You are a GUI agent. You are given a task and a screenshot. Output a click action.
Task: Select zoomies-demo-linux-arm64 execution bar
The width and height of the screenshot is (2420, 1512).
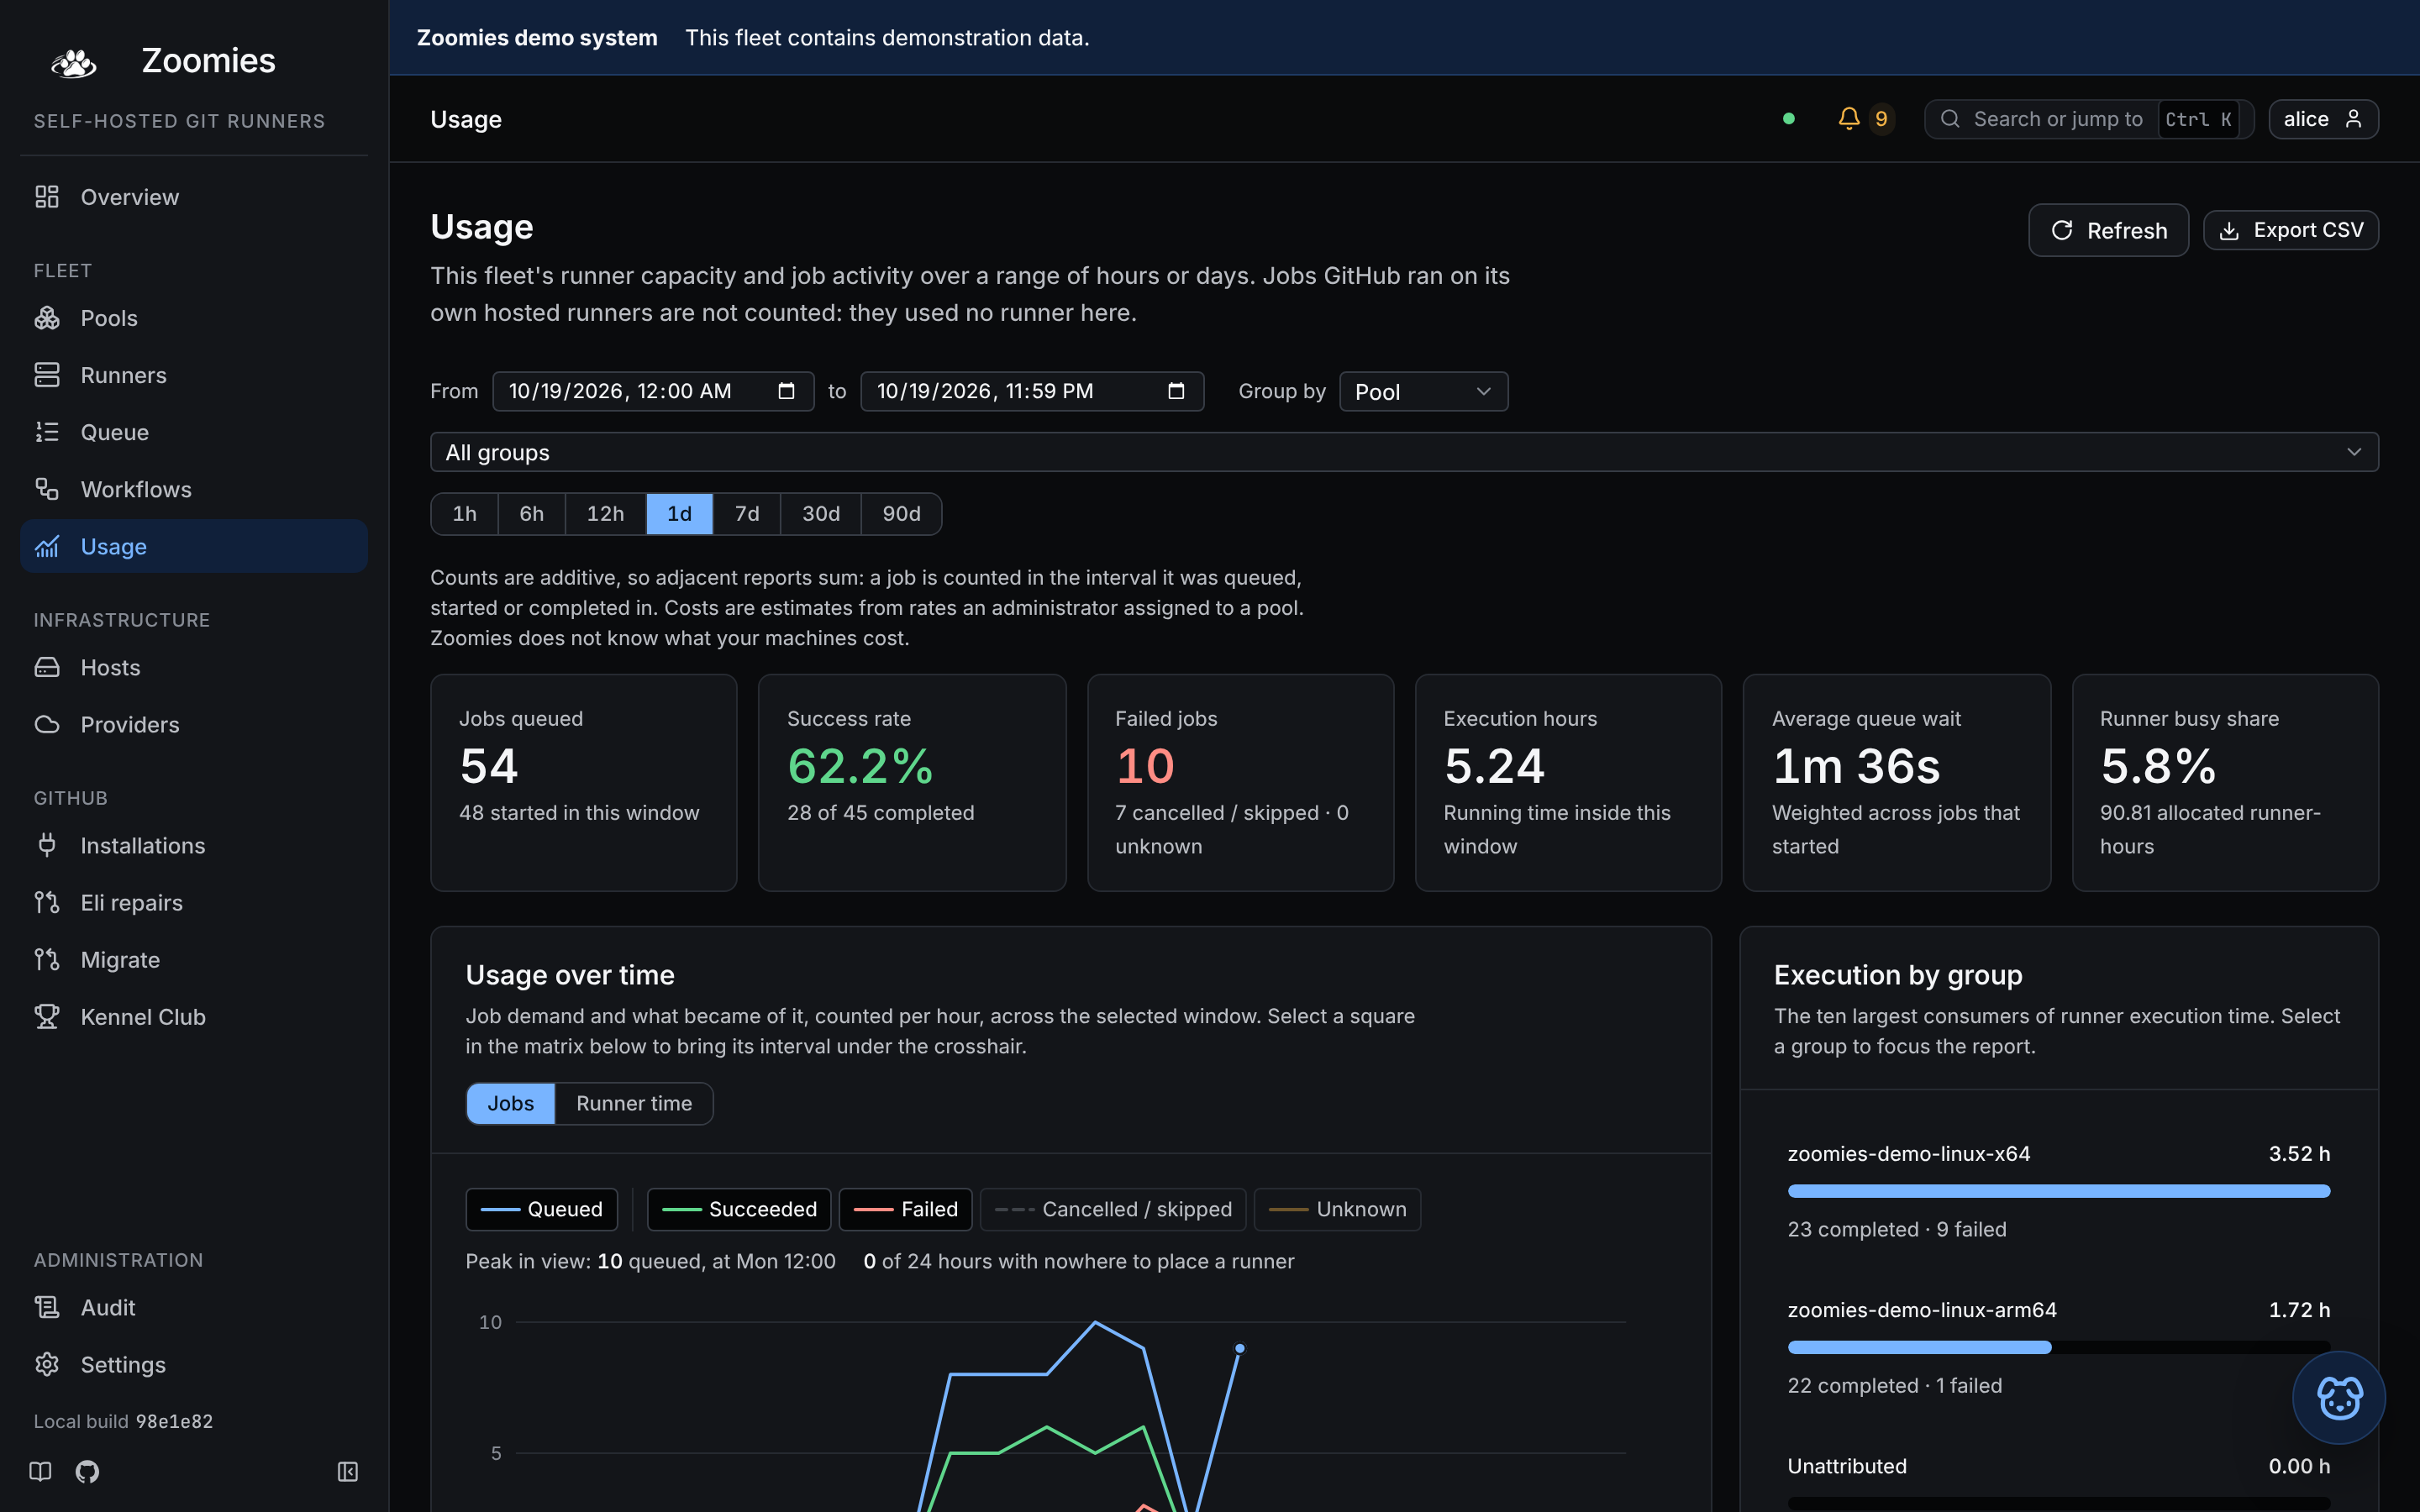click(2058, 1346)
